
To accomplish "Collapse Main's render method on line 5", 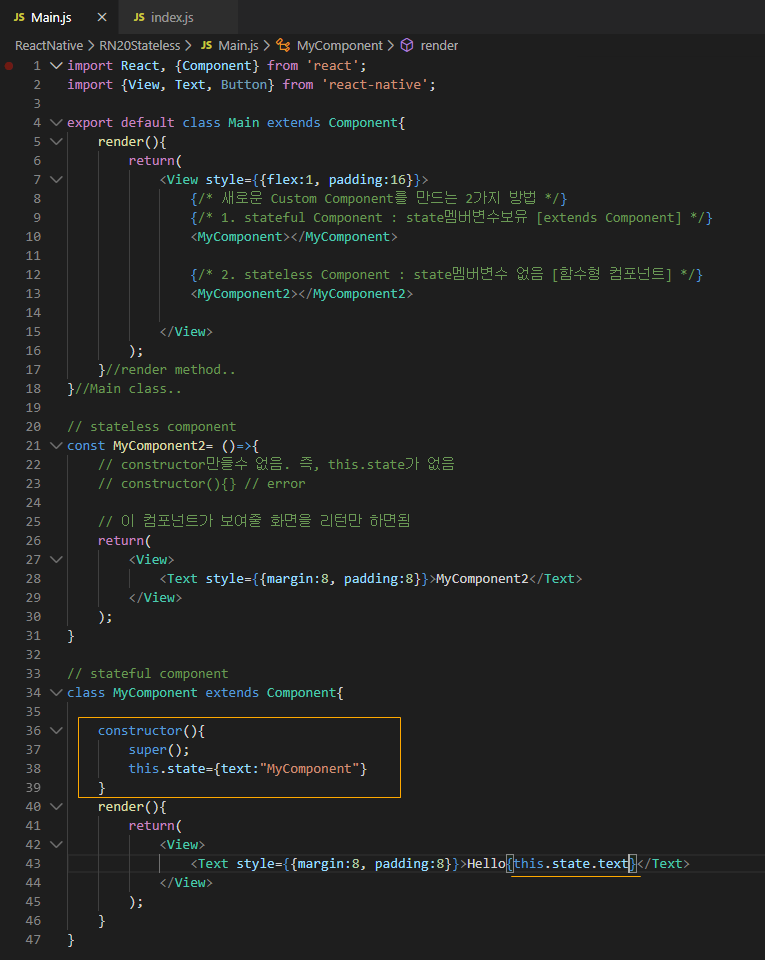I will tap(56, 141).
